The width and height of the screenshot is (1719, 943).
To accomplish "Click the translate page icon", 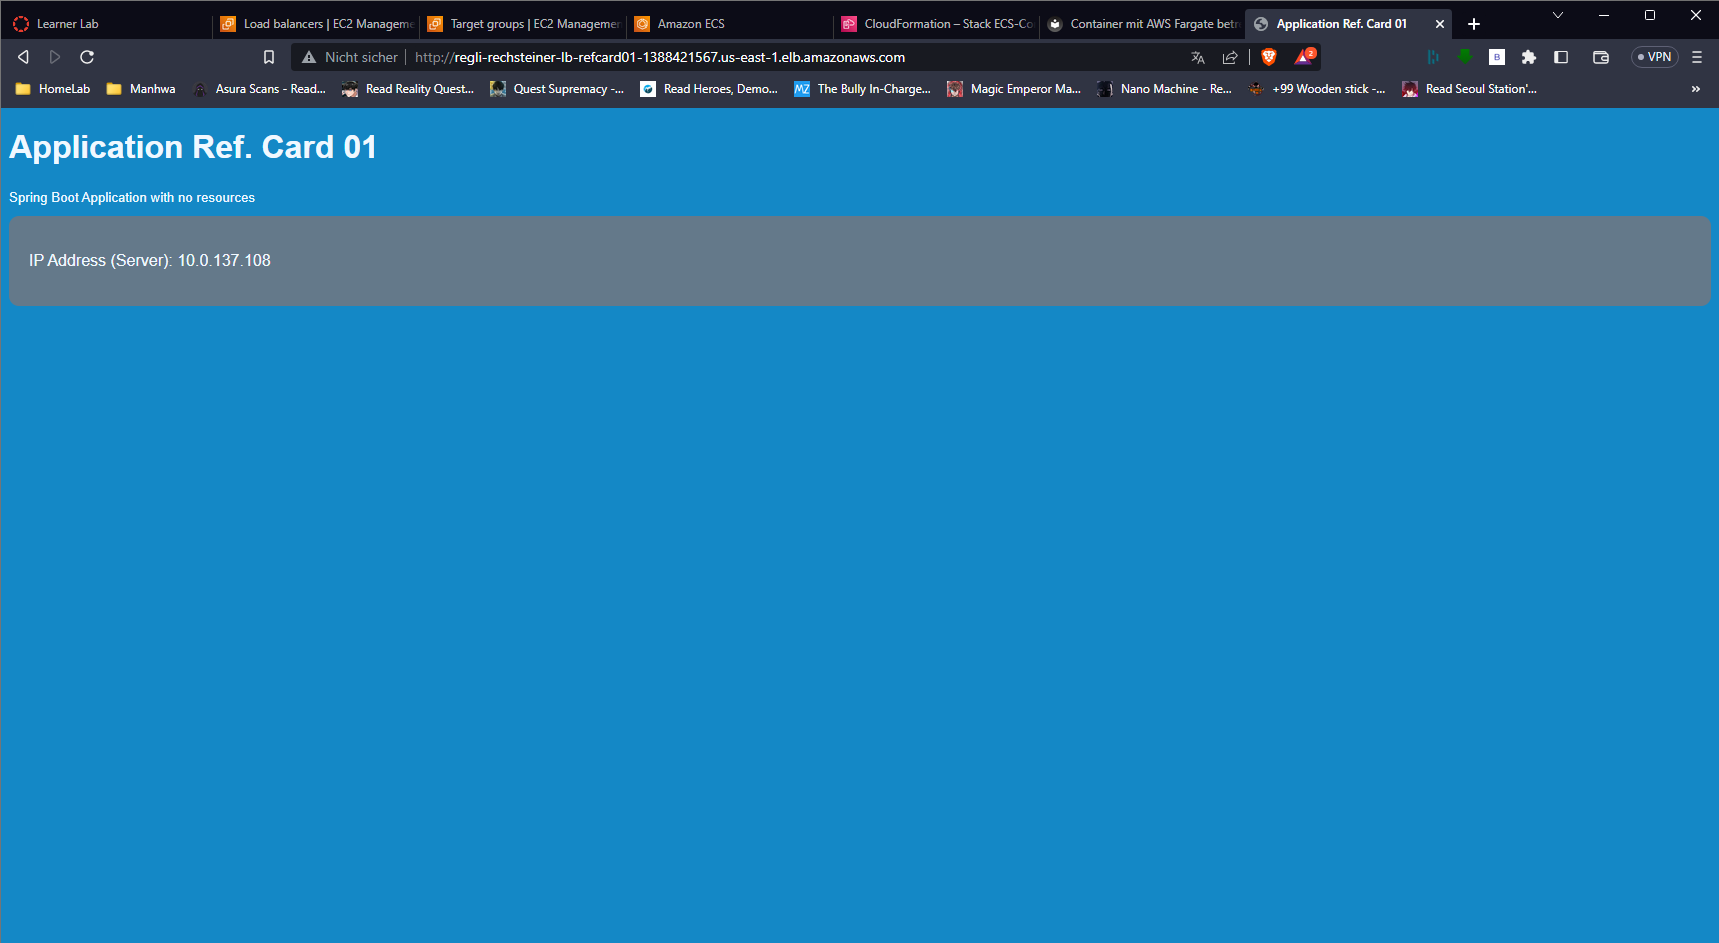I will coord(1198,57).
